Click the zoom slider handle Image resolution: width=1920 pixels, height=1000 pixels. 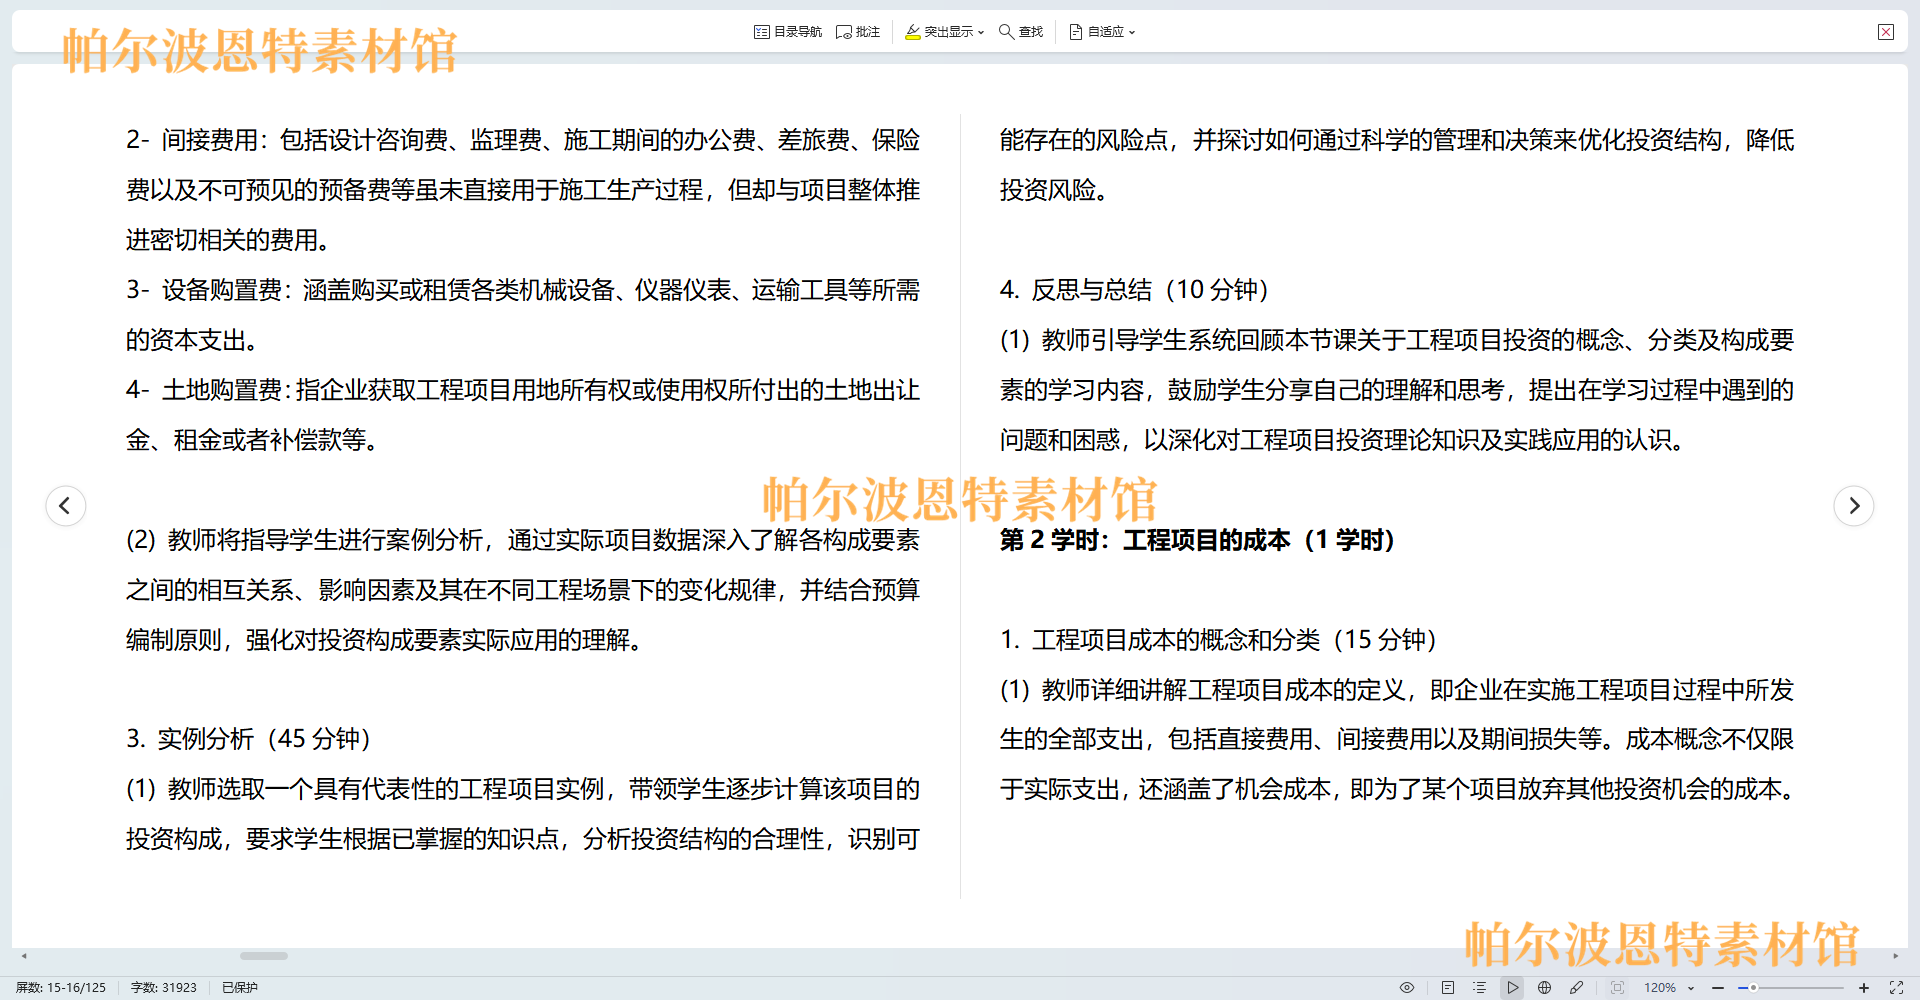(1753, 987)
